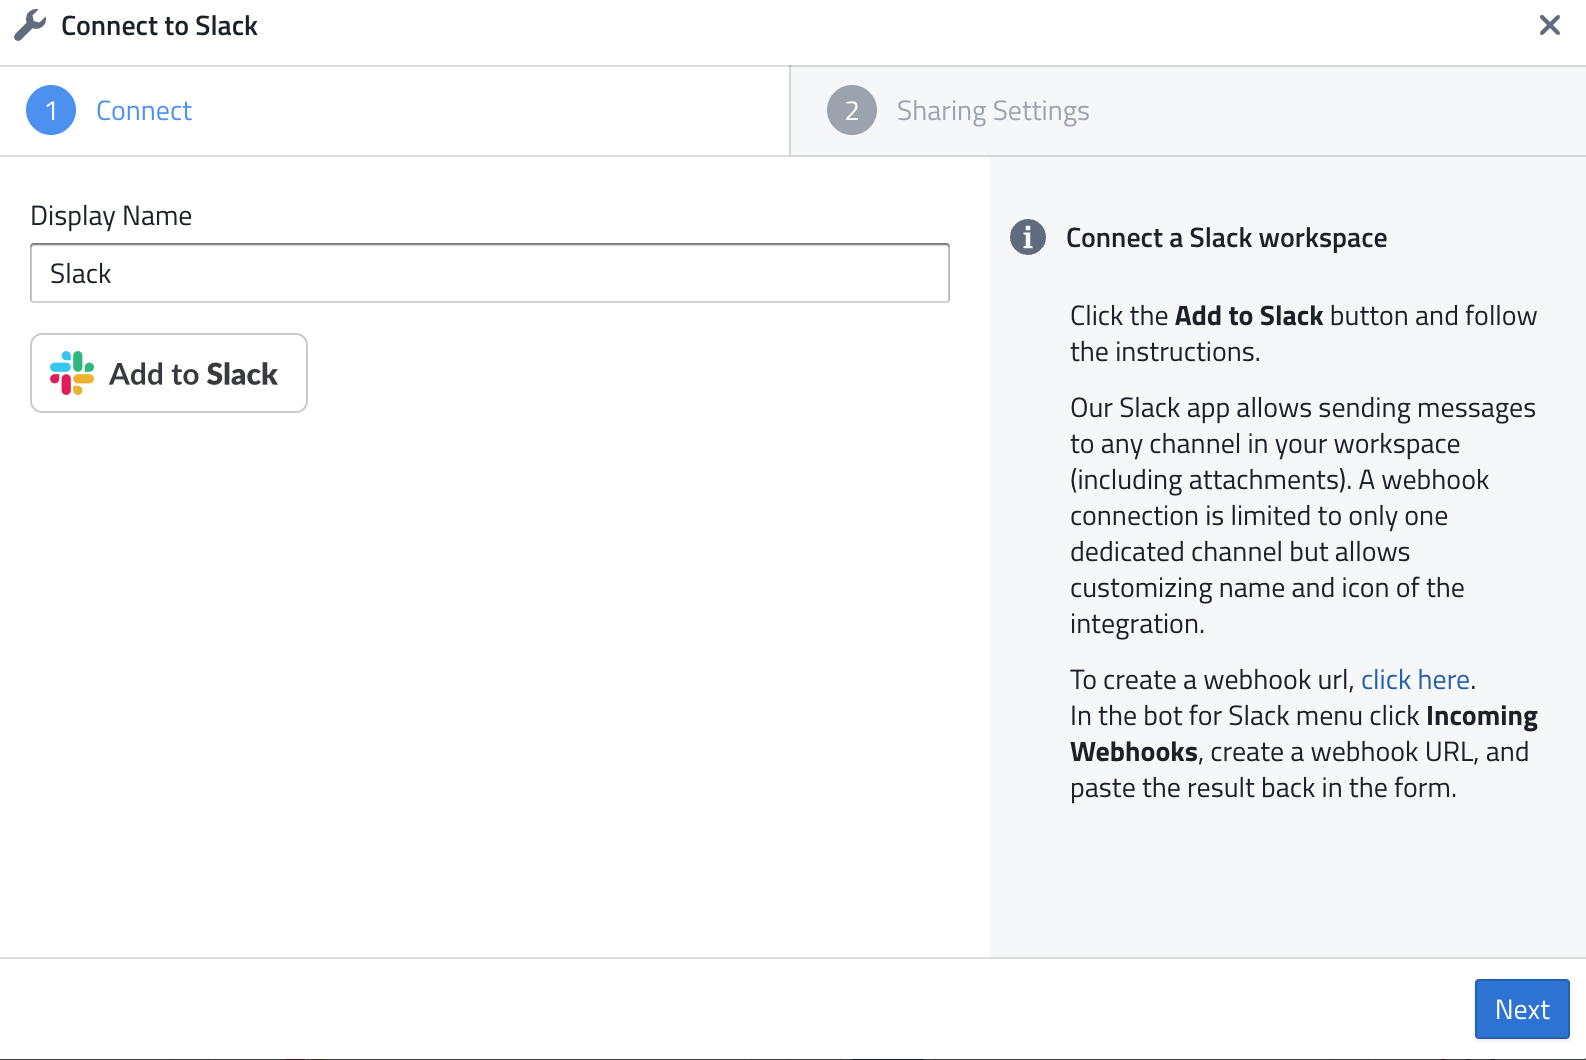Close the Connect to Slack dialog
The width and height of the screenshot is (1586, 1060).
pyautogui.click(x=1549, y=25)
